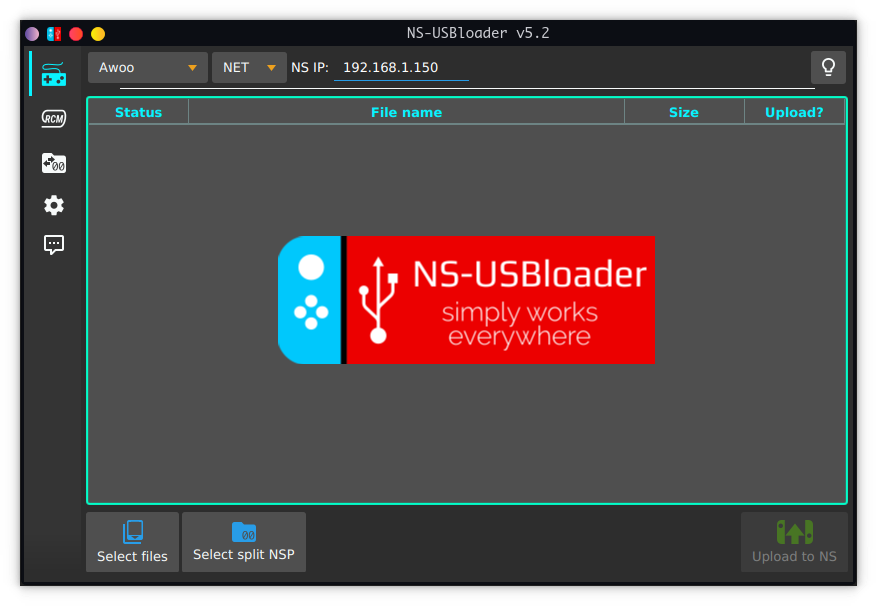The image size is (877, 606).
Task: Select the gamepad games mode icon
Action: coord(53,73)
